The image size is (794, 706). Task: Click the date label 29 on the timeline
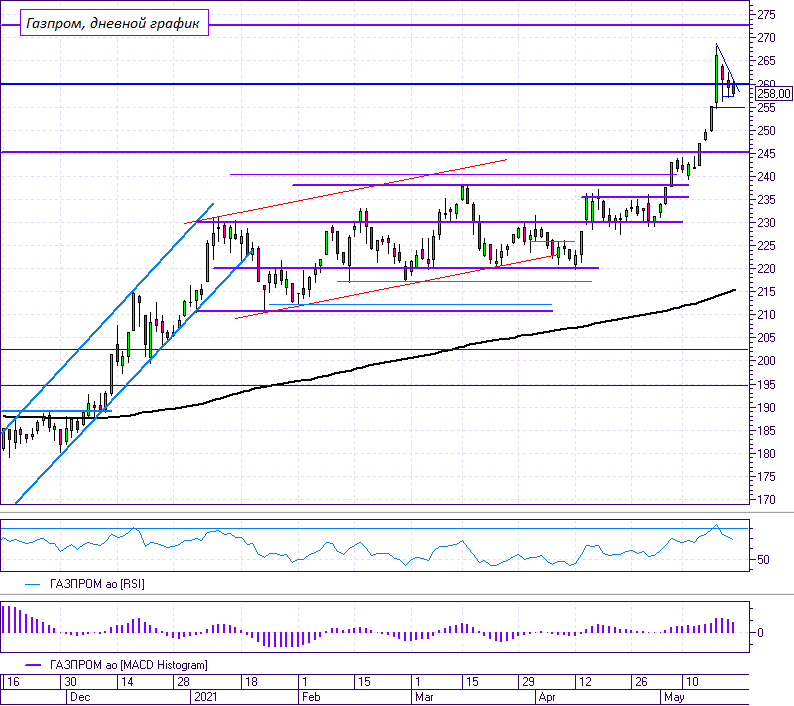[x=528, y=682]
